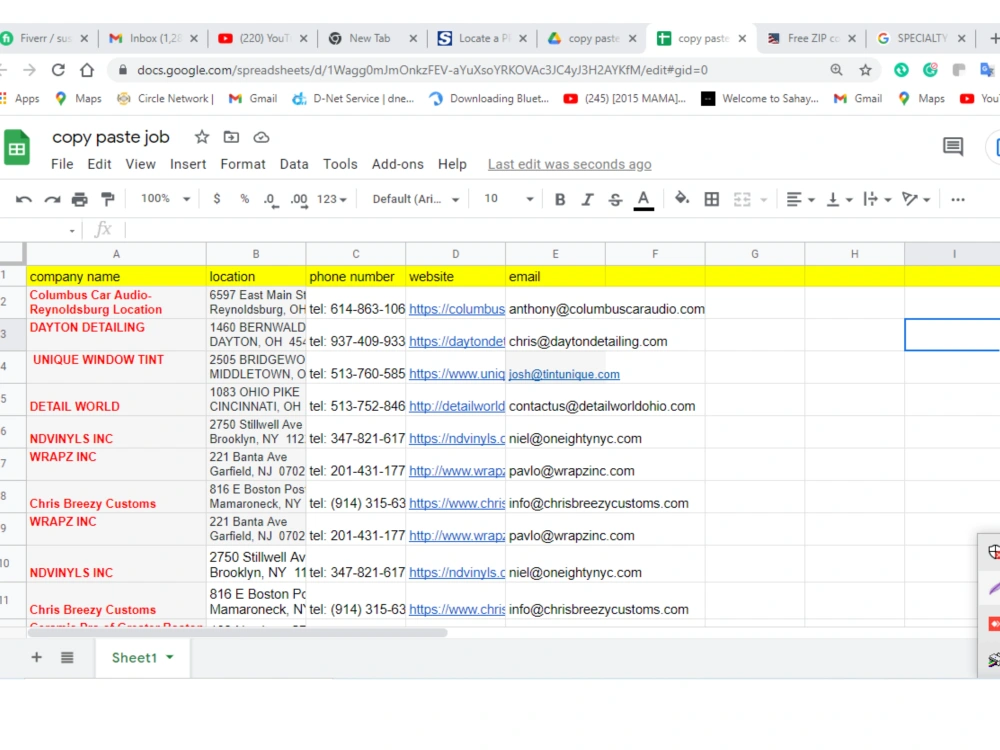This screenshot has width=1000, height=750.
Task: Open the columbus website link in row 2
Action: click(x=457, y=309)
